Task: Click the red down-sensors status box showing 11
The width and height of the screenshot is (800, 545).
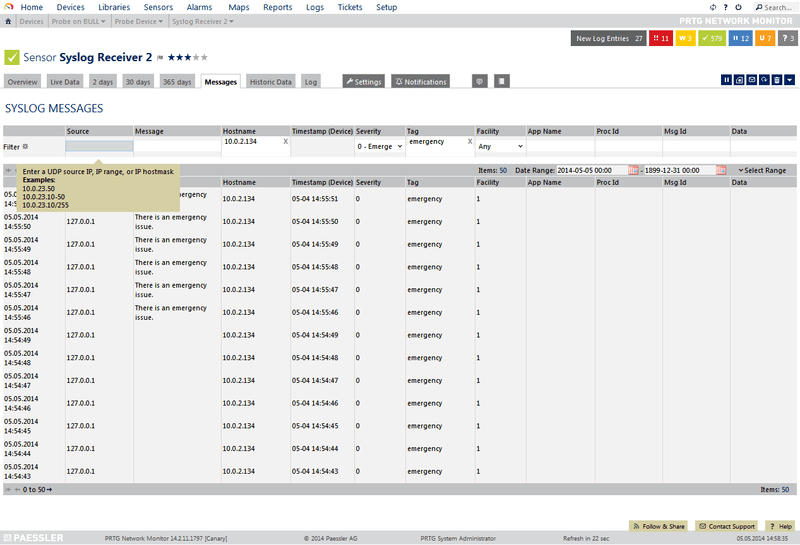Action: [x=661, y=38]
